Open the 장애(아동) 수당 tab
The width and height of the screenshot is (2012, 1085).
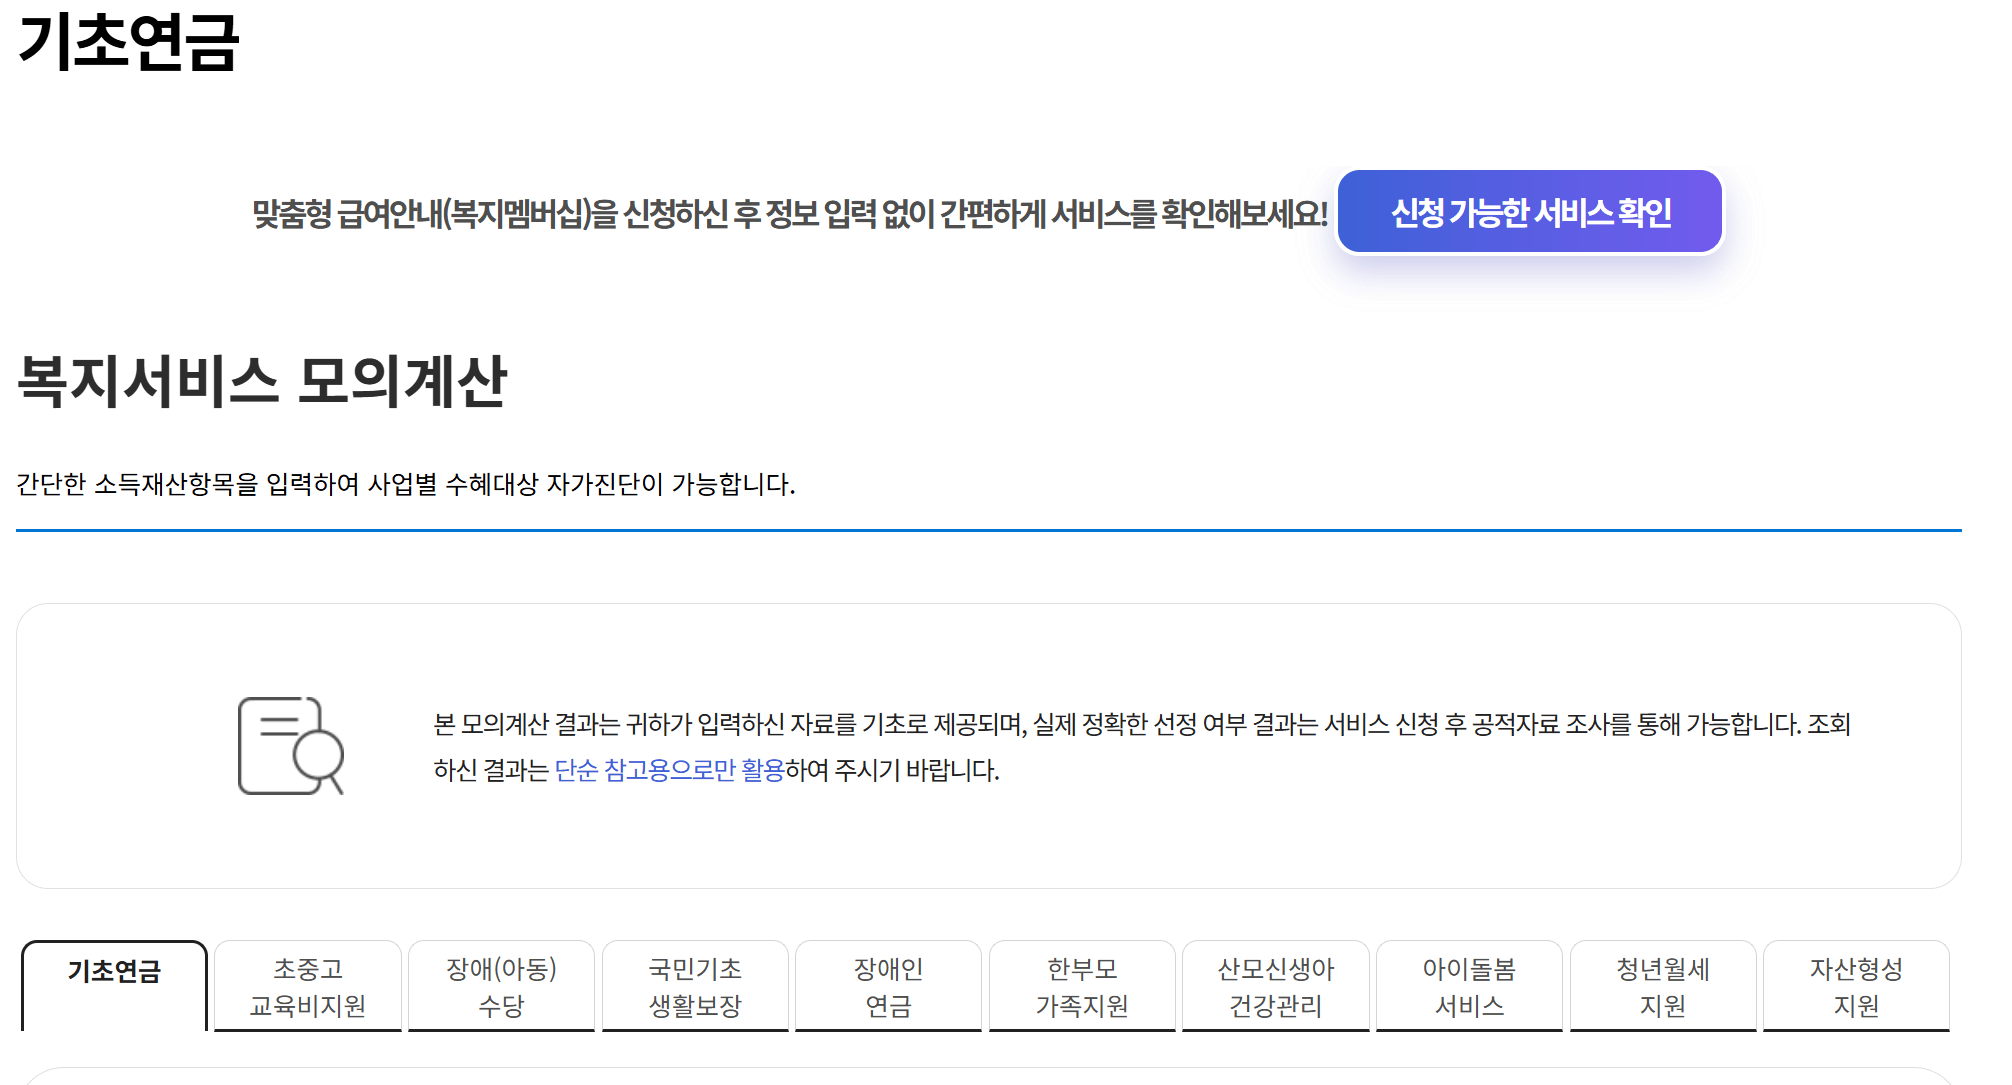[x=500, y=985]
